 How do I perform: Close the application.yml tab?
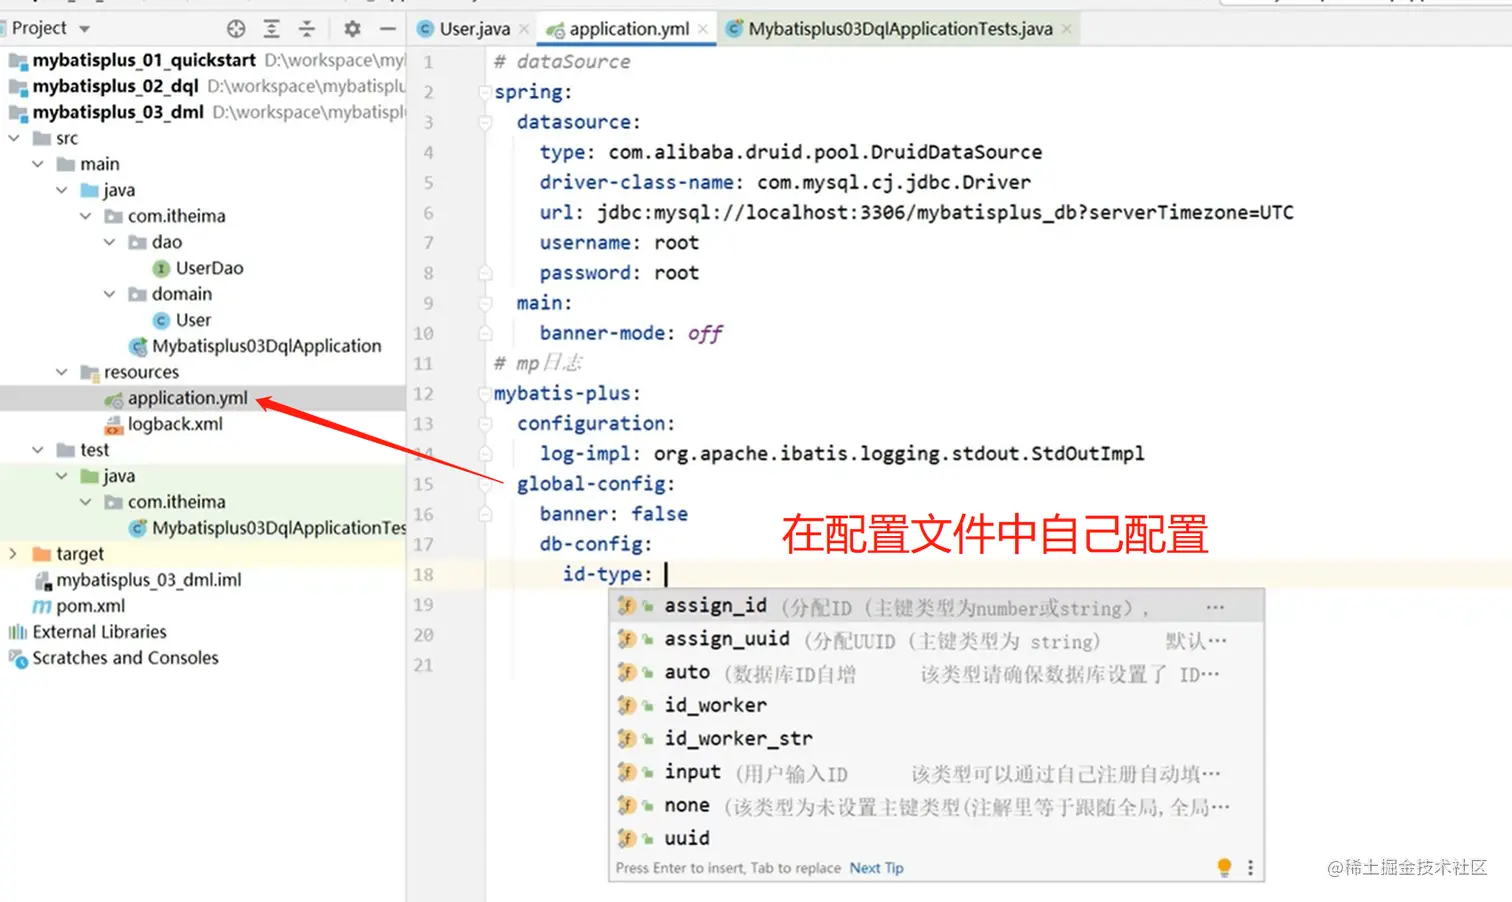[703, 29]
